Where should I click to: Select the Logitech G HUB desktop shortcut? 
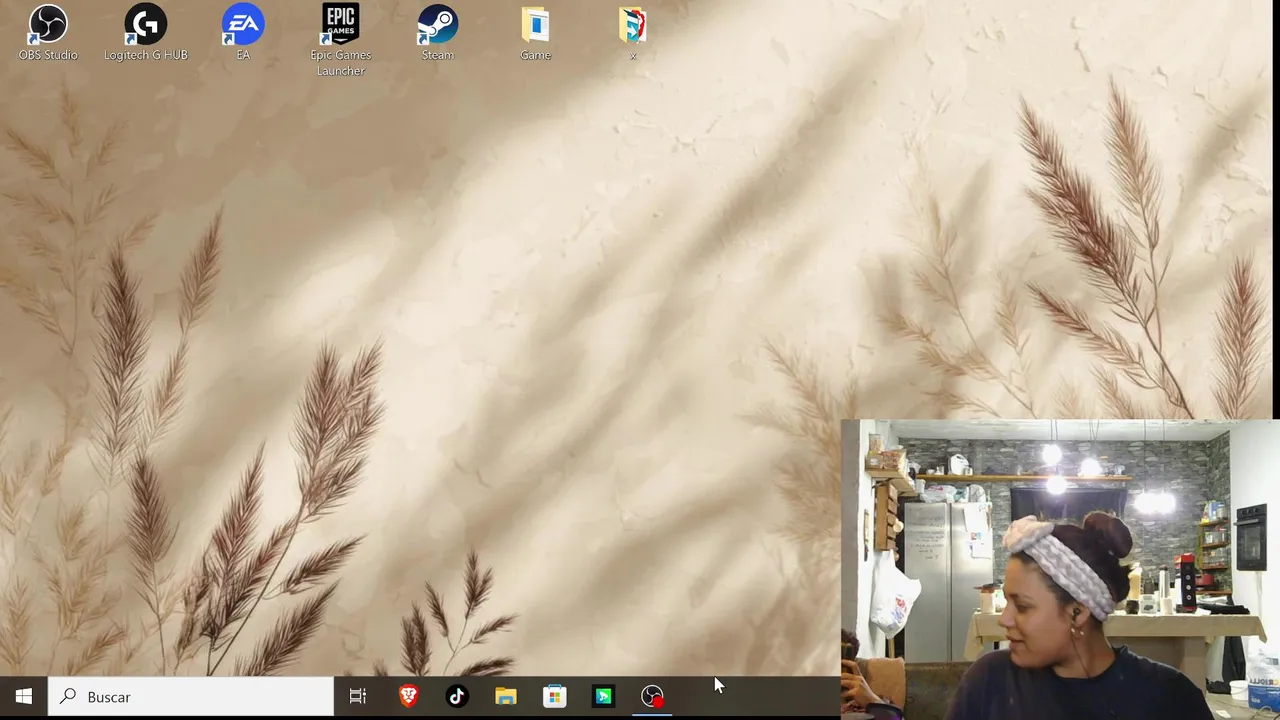point(146,33)
